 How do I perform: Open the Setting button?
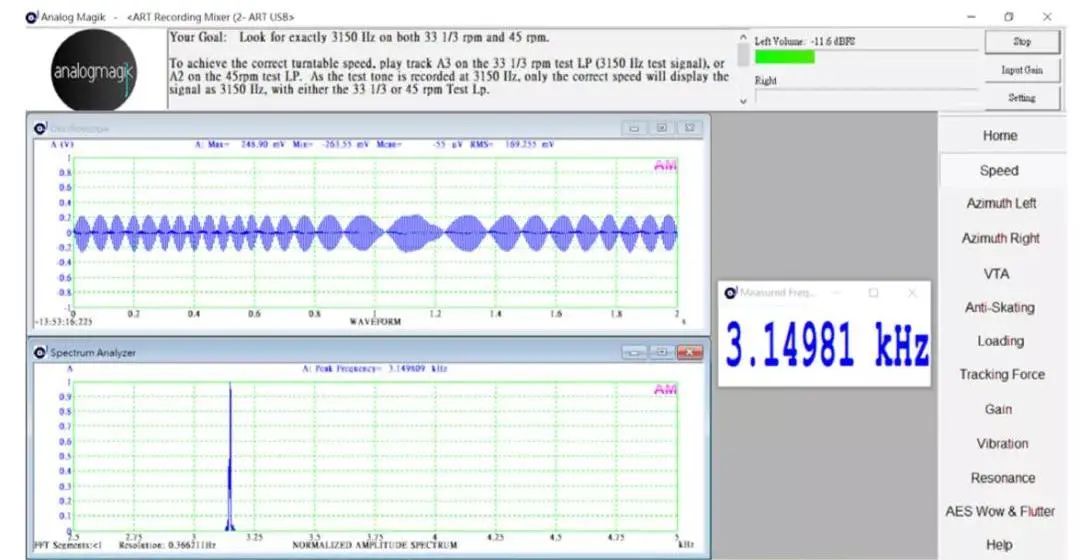(x=1021, y=98)
